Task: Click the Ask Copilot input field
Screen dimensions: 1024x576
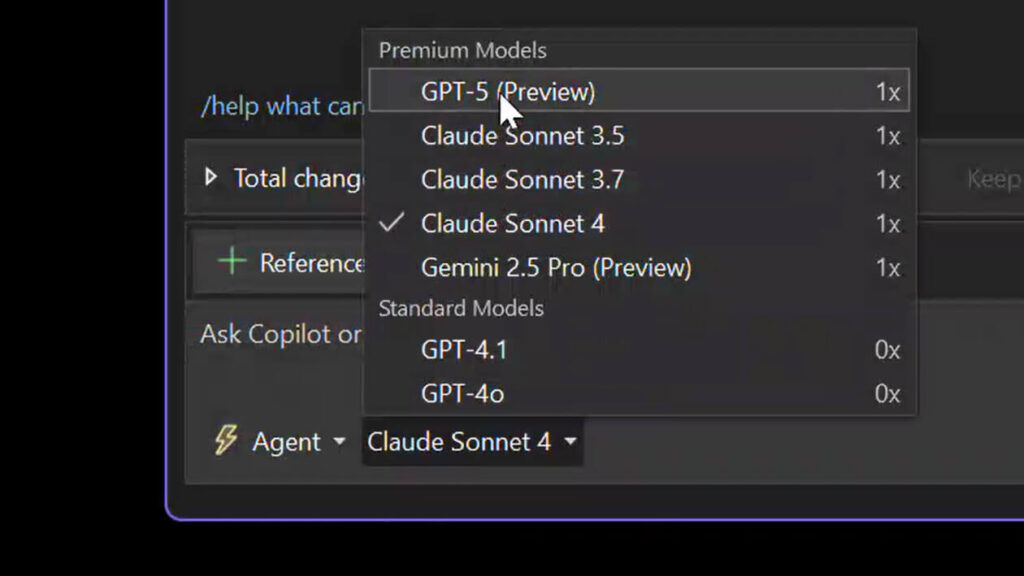Action: [x=280, y=334]
